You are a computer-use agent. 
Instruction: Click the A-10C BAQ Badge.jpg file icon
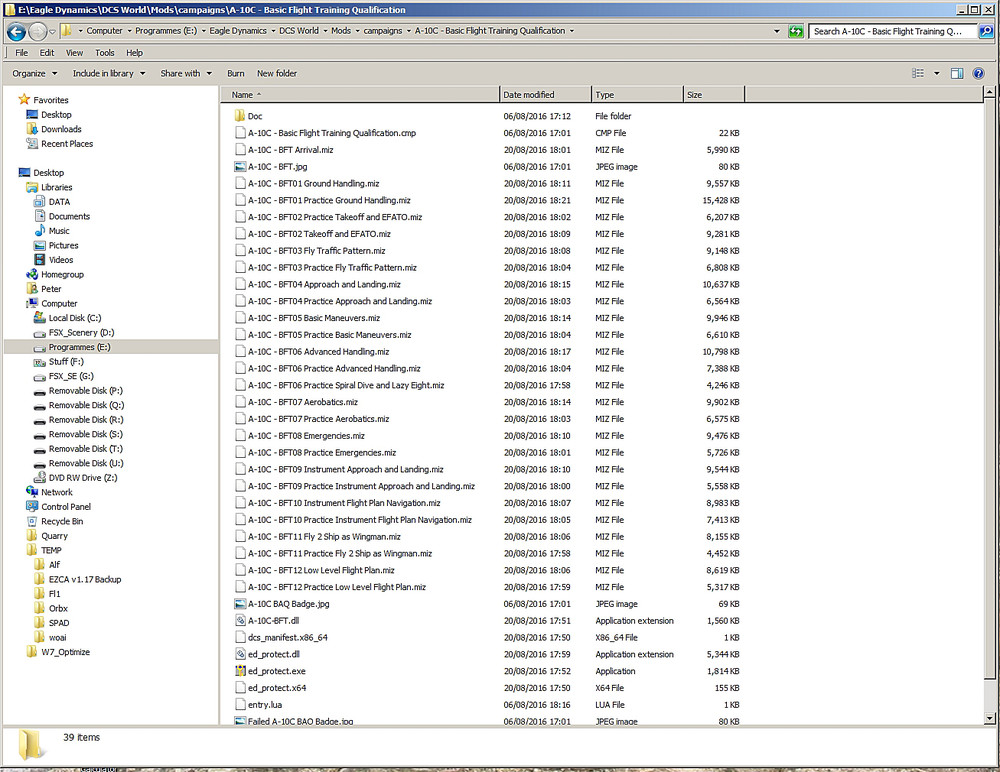pyautogui.click(x=240, y=604)
